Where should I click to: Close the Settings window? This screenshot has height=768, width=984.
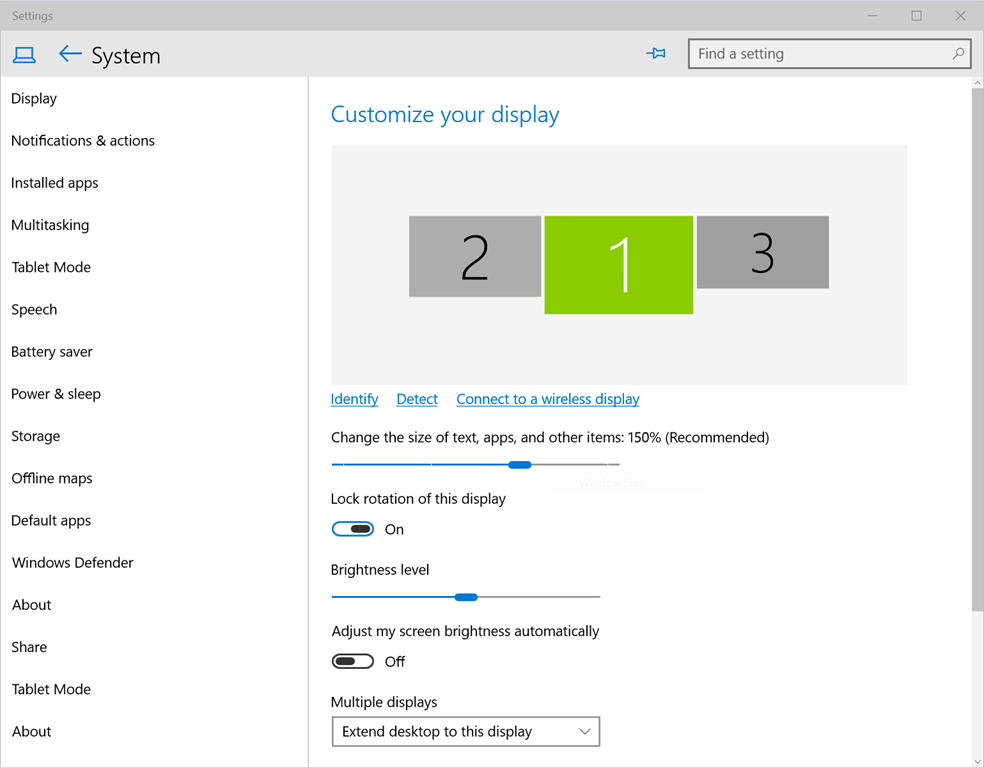[x=960, y=16]
